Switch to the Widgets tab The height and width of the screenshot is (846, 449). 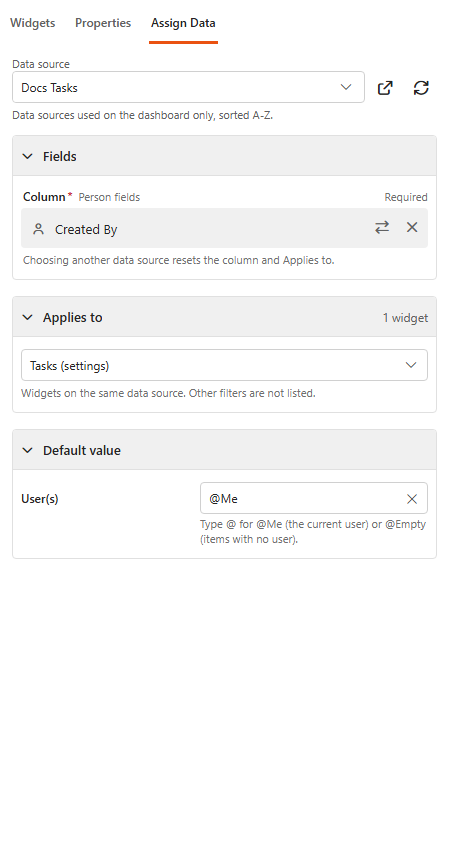tap(32, 23)
